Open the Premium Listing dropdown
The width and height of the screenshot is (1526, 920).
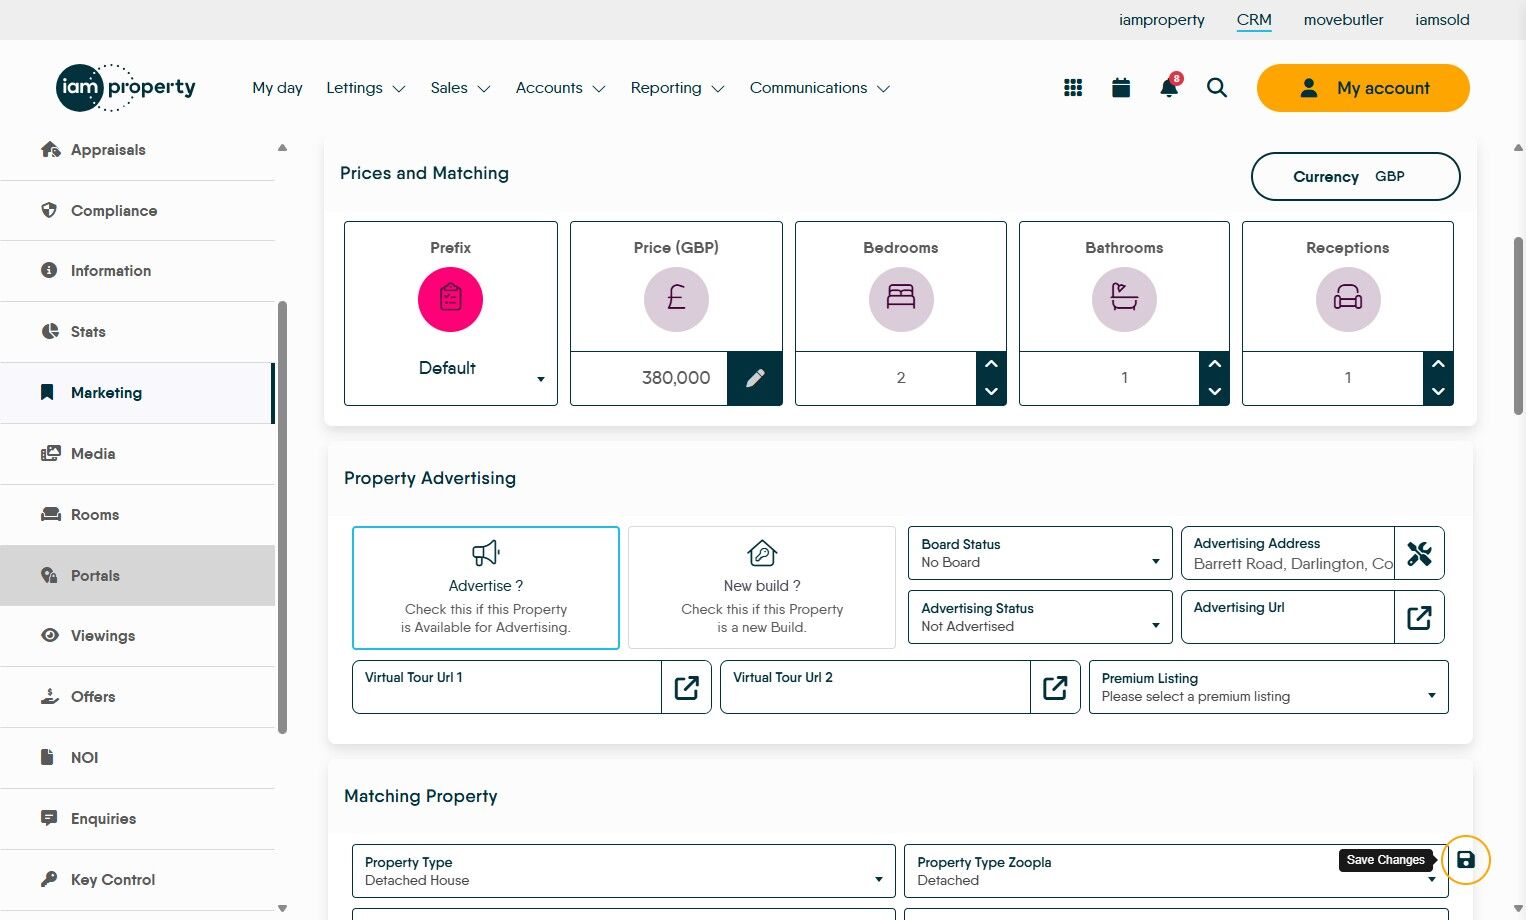[x=1268, y=687]
